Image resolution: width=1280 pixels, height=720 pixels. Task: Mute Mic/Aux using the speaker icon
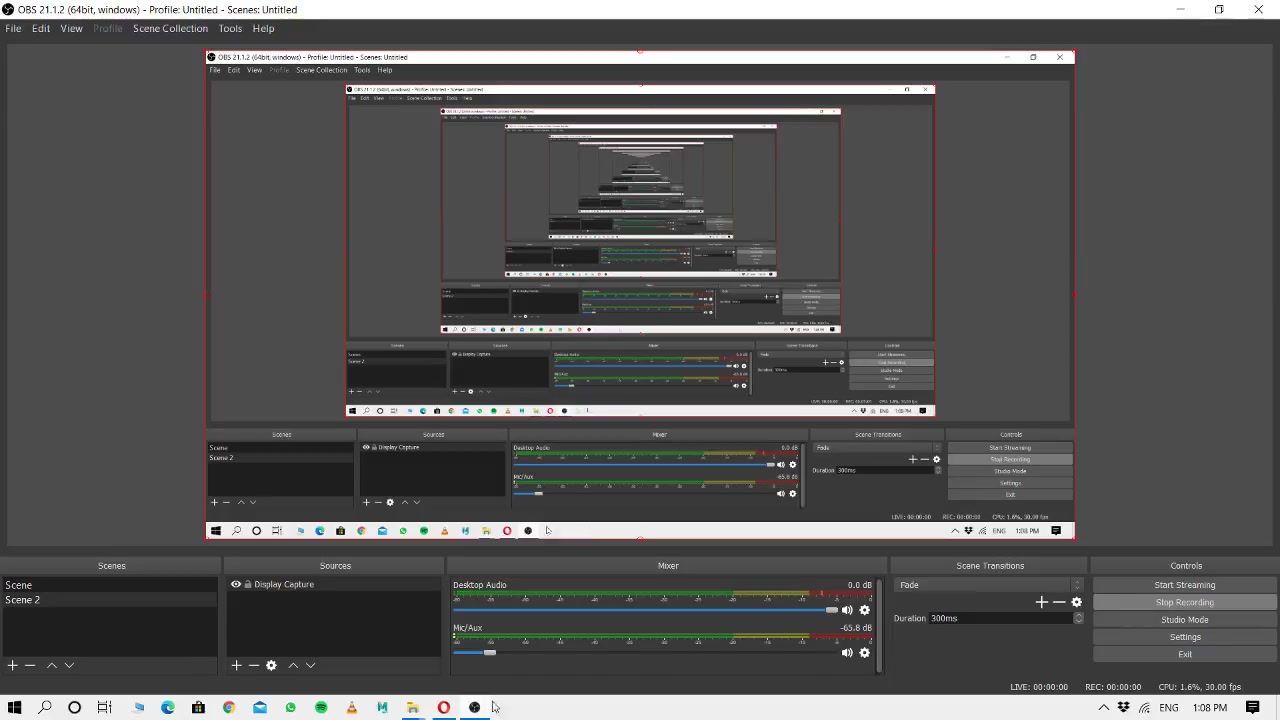pos(847,653)
